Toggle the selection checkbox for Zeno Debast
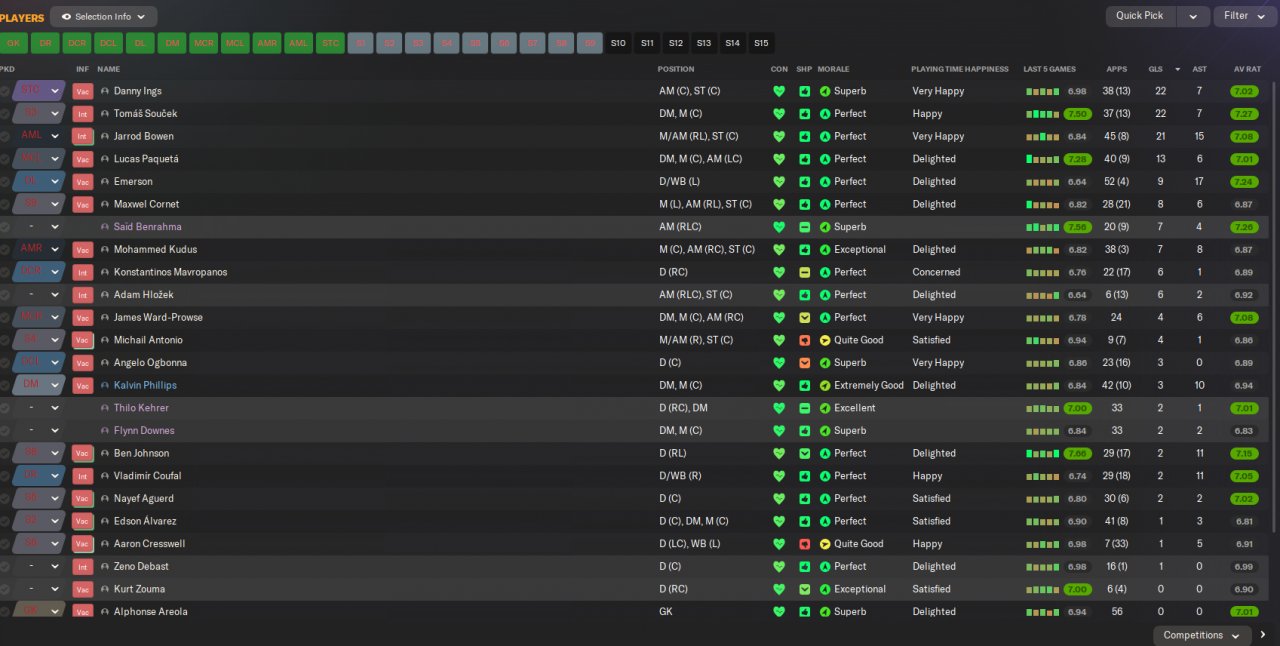Viewport: 1280px width, 646px height. click(x=5, y=566)
